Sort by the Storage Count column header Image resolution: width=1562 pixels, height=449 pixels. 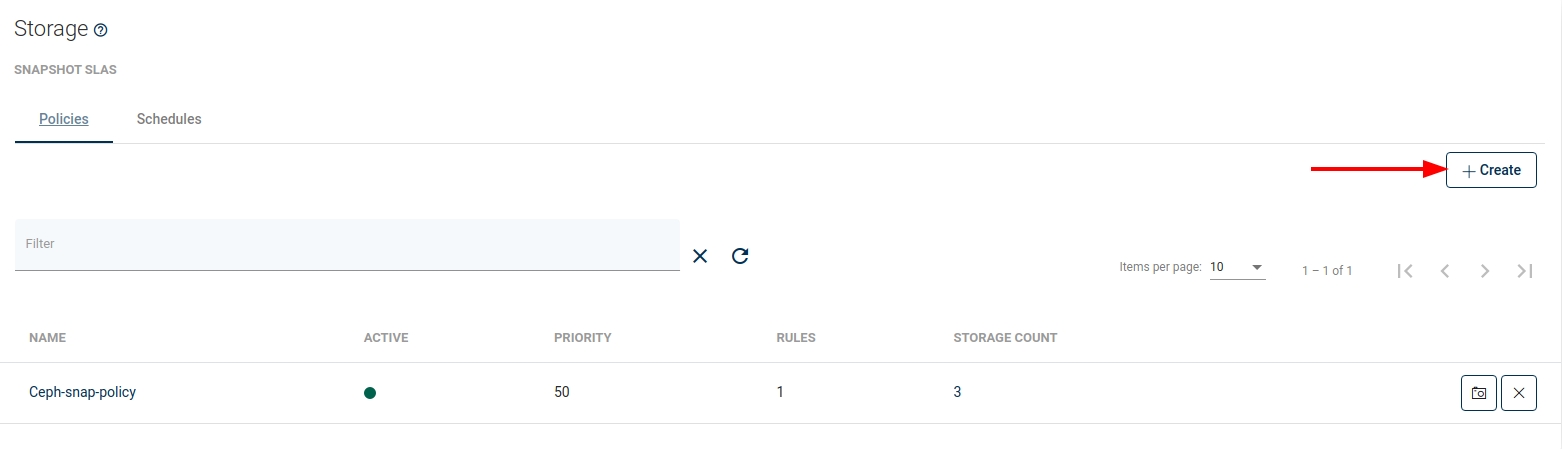coord(1005,338)
